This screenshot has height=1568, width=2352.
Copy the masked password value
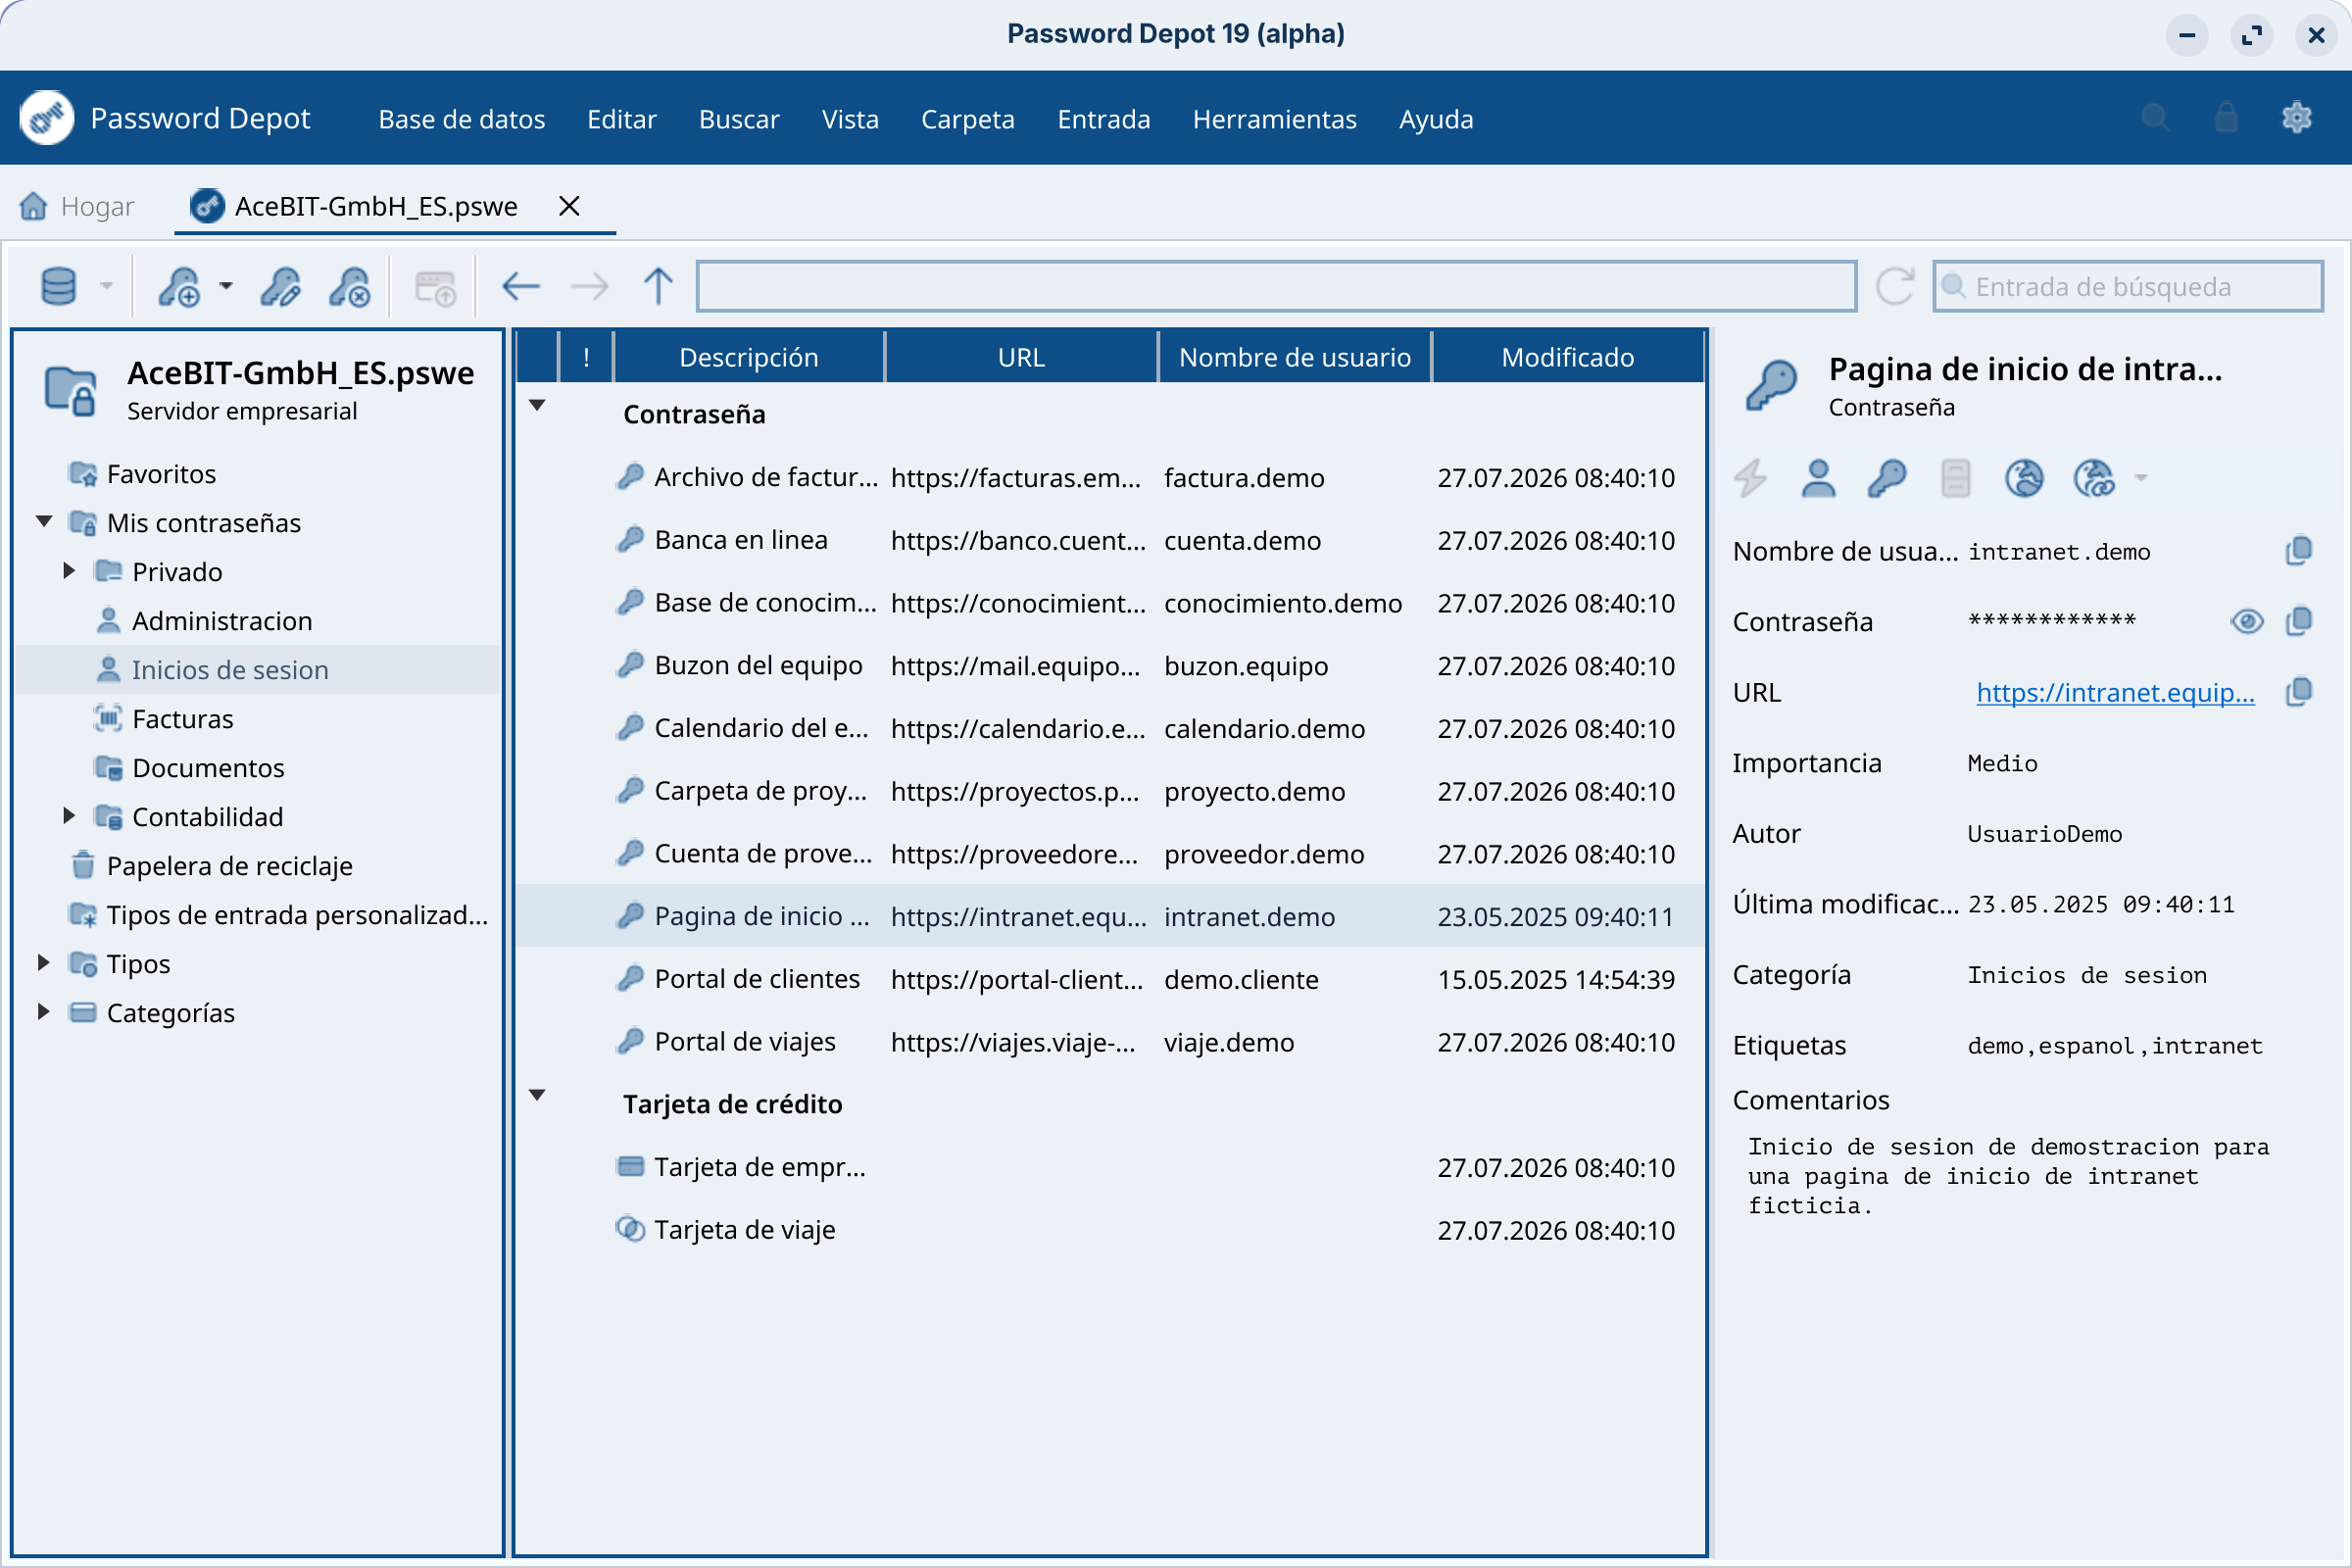pos(2299,621)
